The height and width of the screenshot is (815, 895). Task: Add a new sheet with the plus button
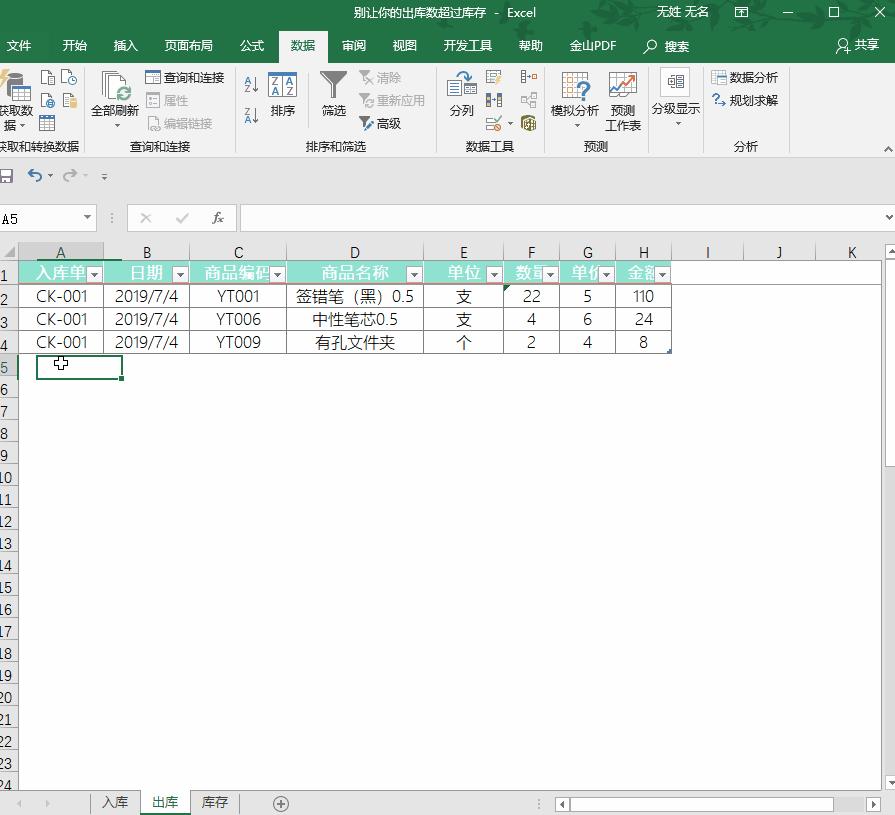pos(280,802)
